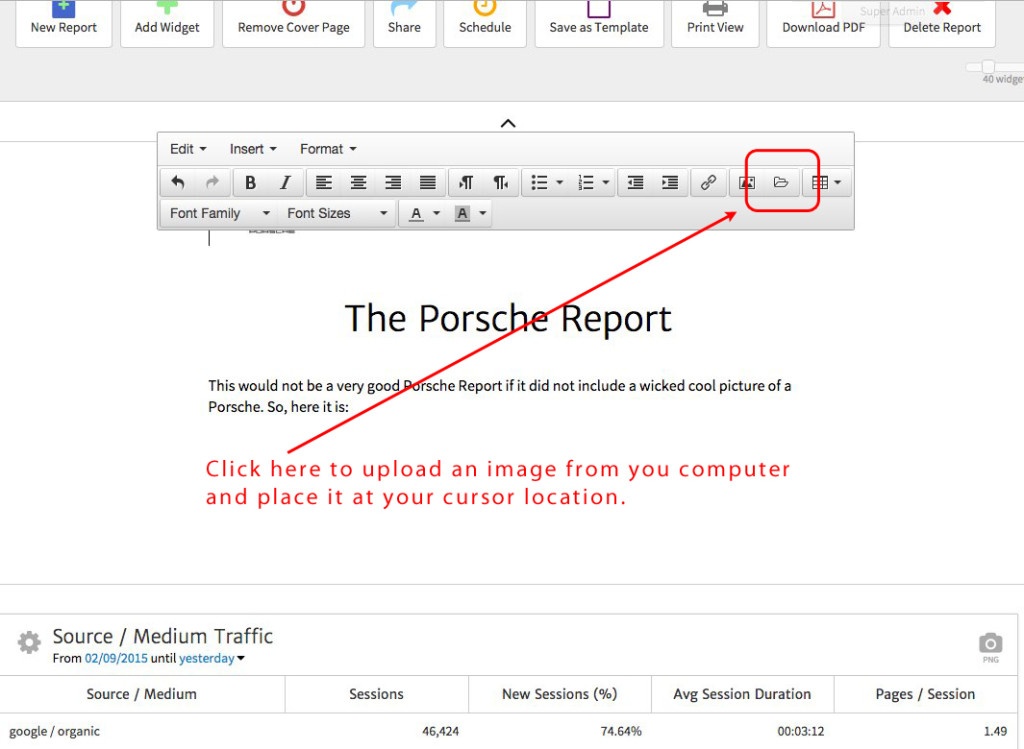
Task: Expand the table insert dropdown arrow
Action: click(836, 182)
